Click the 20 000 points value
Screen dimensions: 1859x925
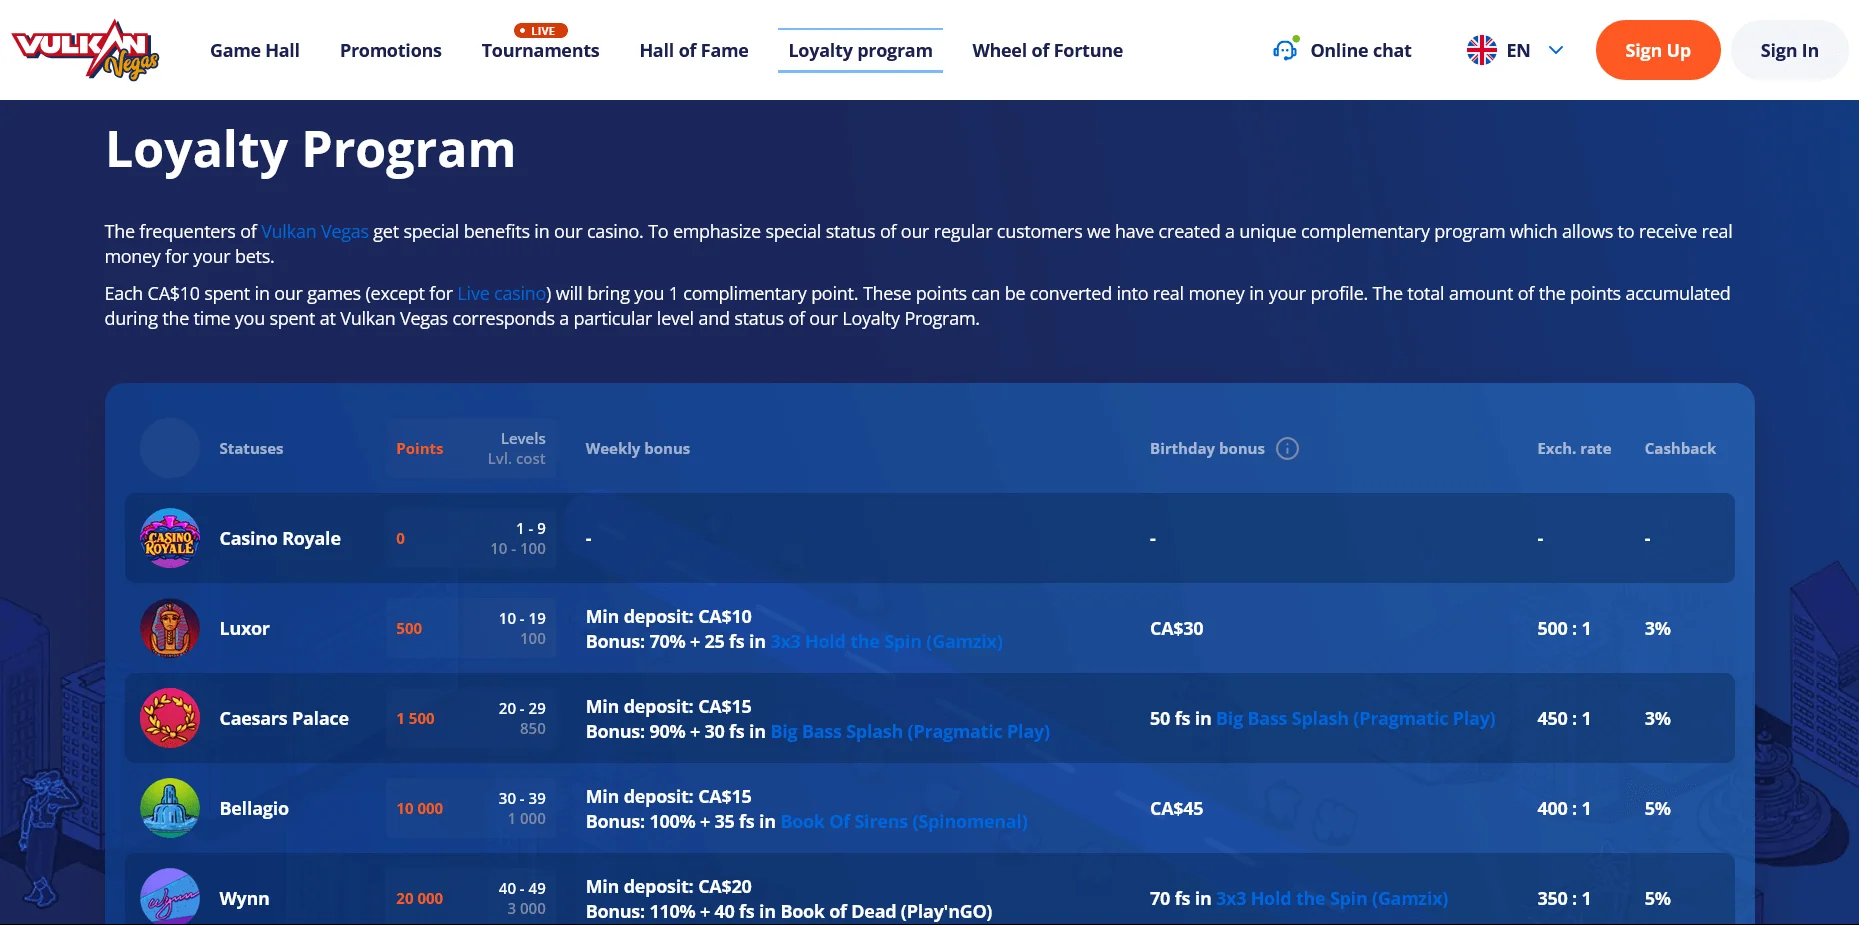pyautogui.click(x=419, y=899)
